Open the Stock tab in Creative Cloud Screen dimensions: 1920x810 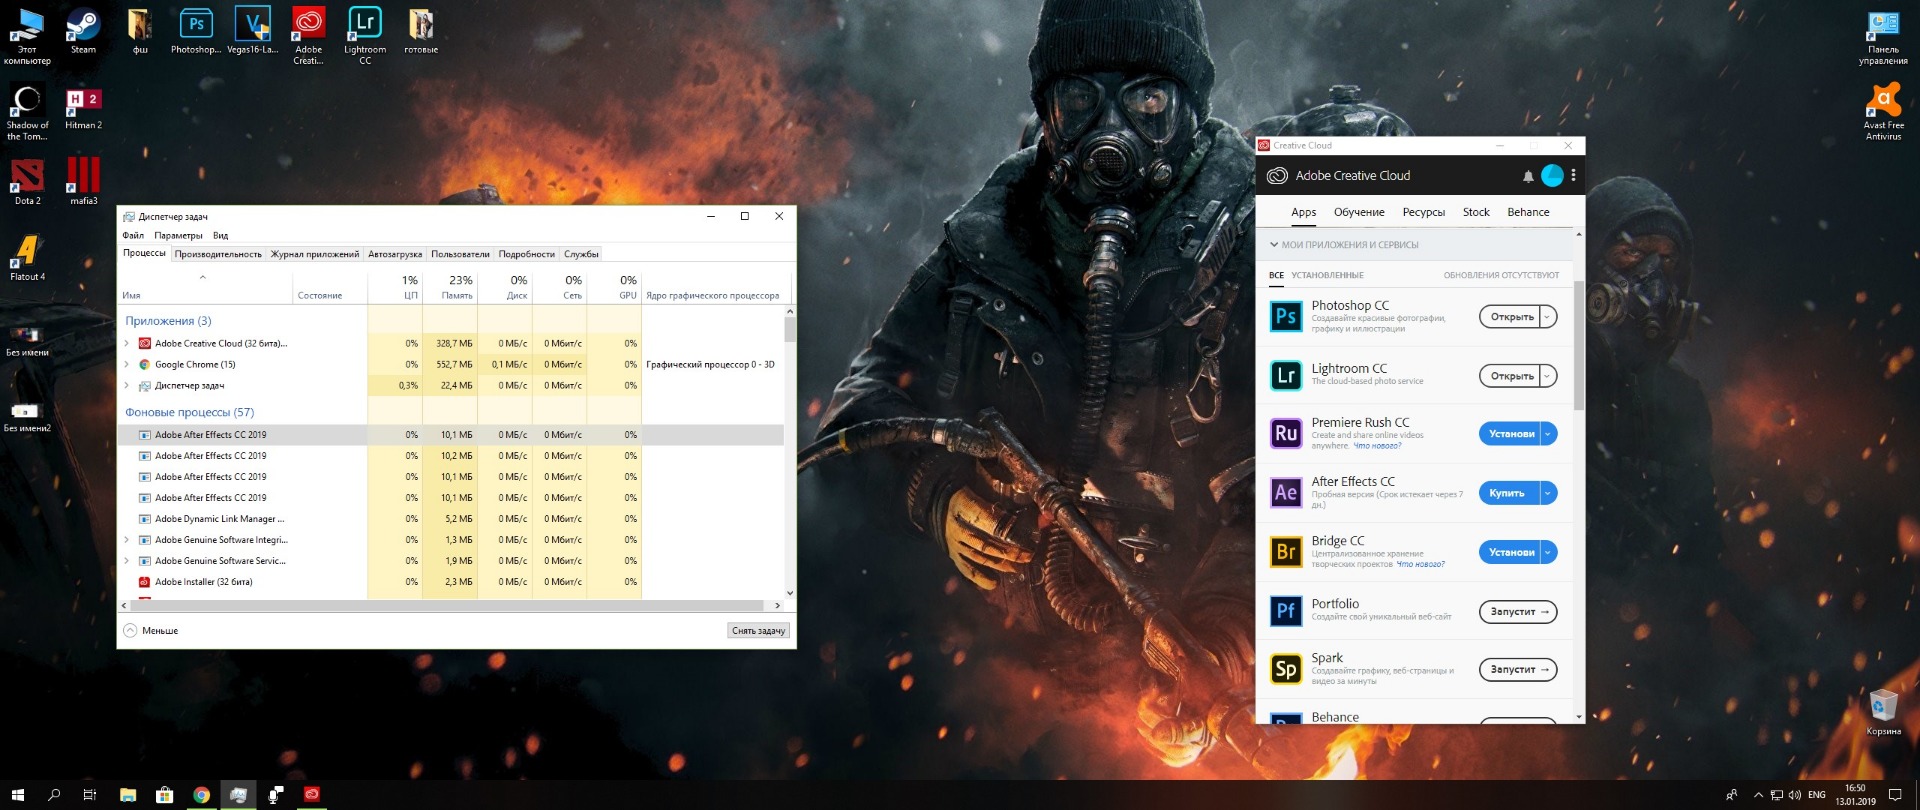point(1476,212)
